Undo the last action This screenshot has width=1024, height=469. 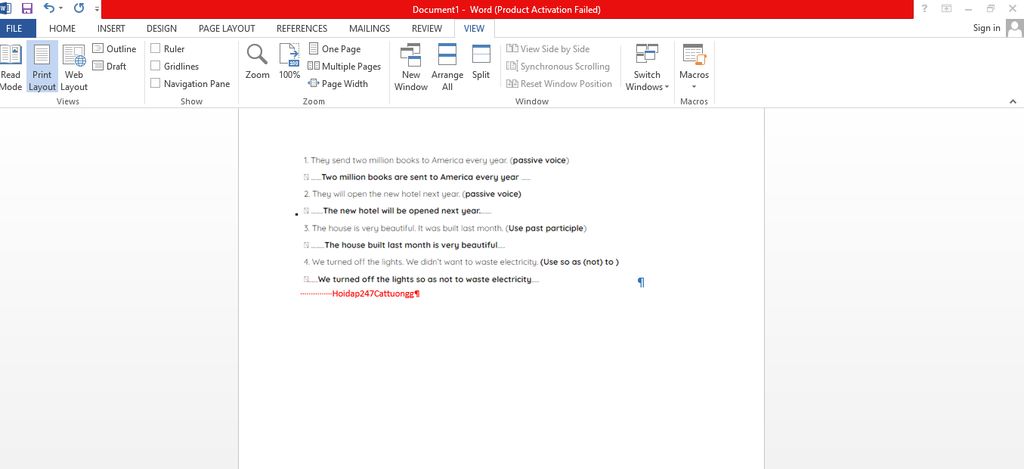coord(49,8)
